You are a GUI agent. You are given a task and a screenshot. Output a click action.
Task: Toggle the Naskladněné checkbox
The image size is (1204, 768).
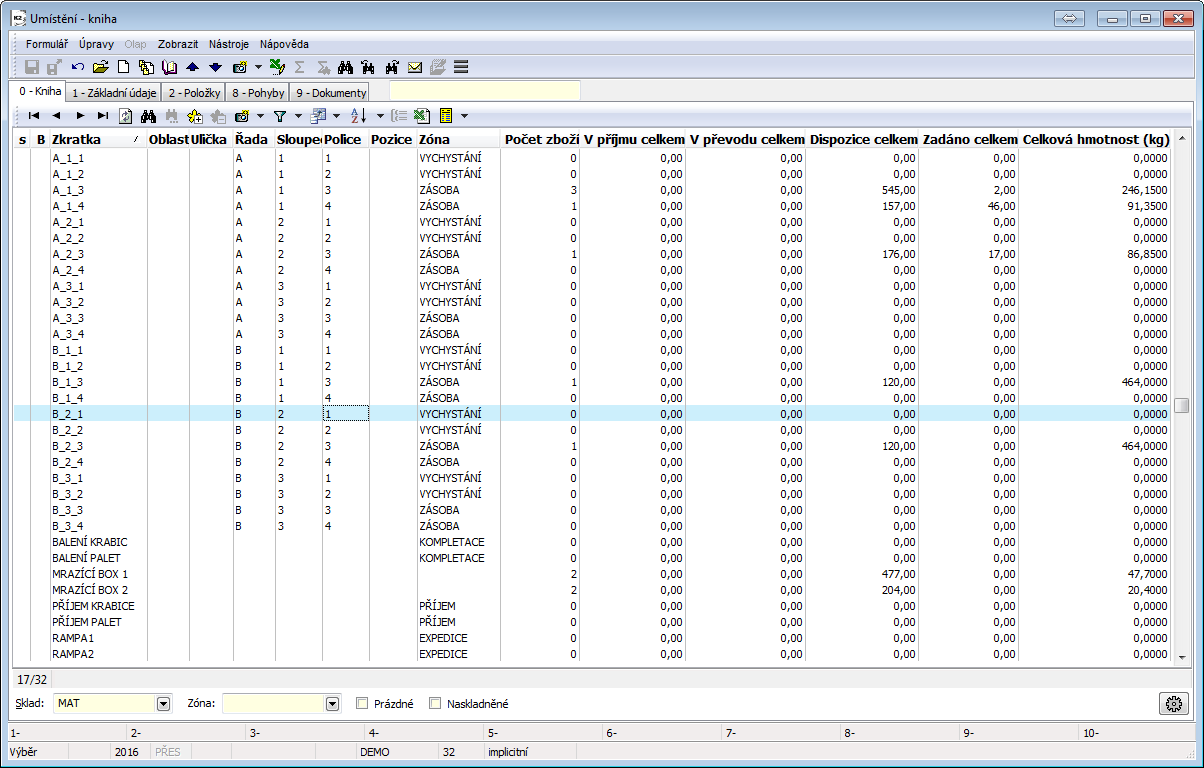[435, 703]
